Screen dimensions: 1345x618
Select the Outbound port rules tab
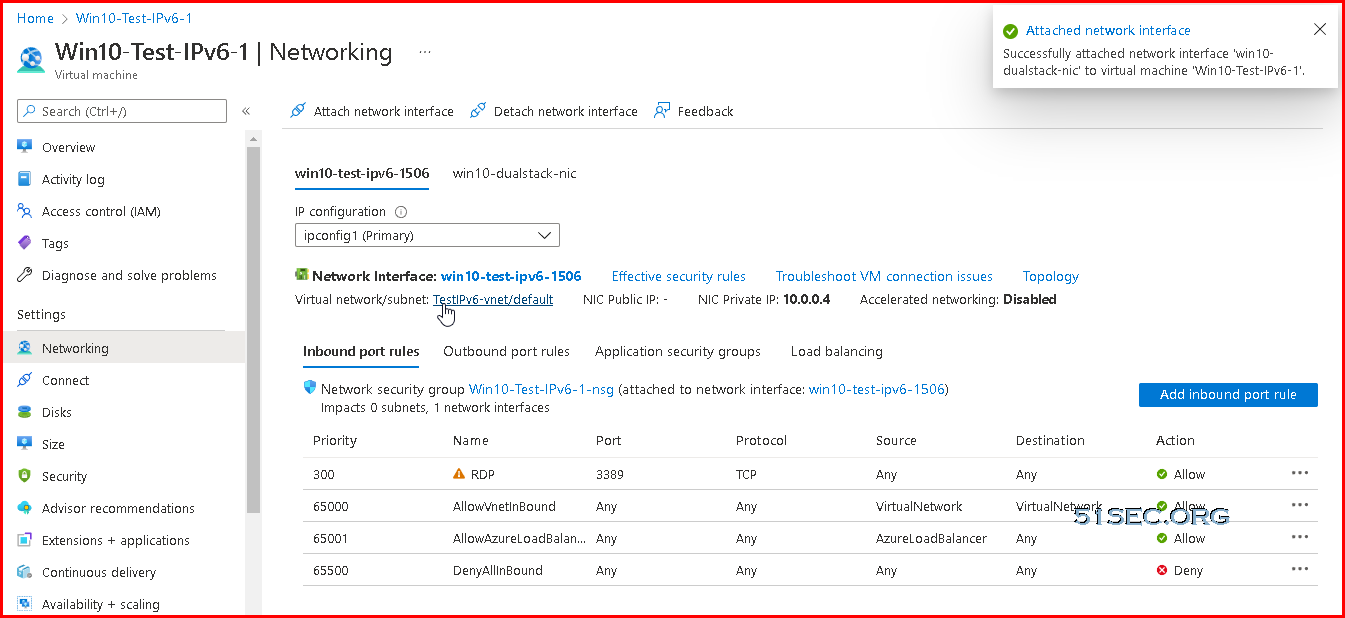tap(506, 351)
